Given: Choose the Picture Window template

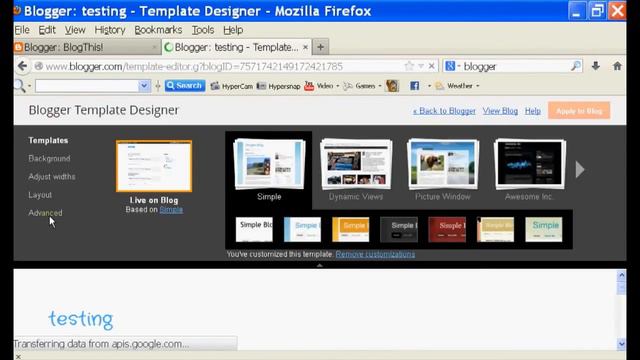Looking at the screenshot, I should [x=443, y=164].
